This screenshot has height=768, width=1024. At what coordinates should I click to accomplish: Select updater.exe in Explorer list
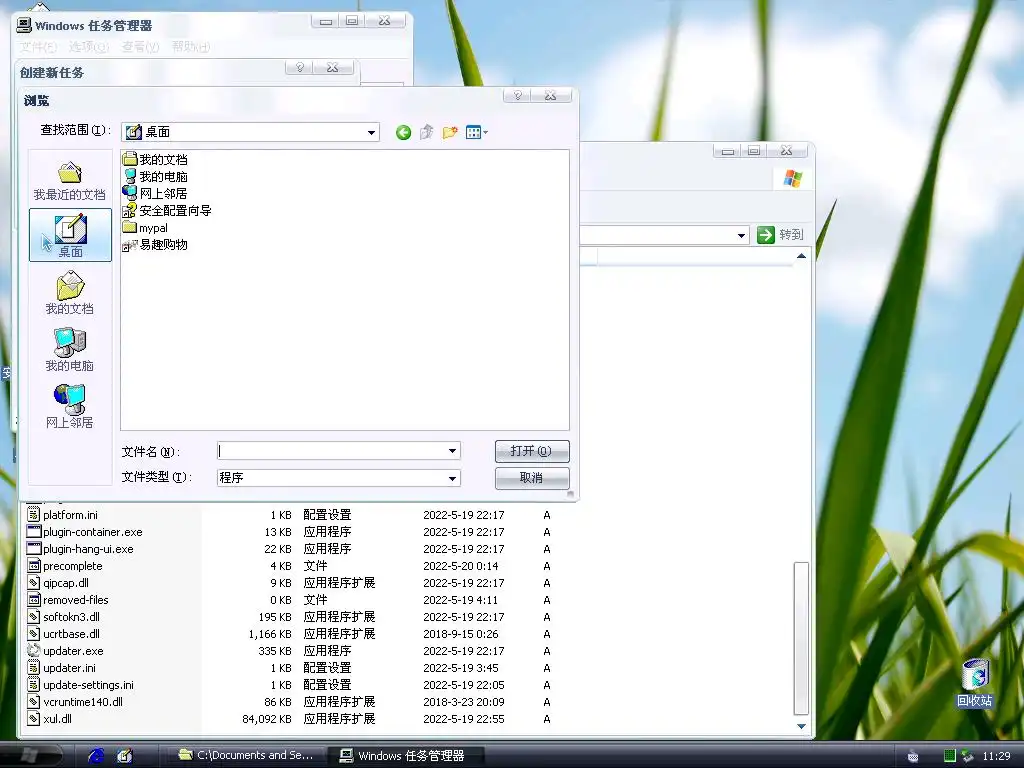65,650
